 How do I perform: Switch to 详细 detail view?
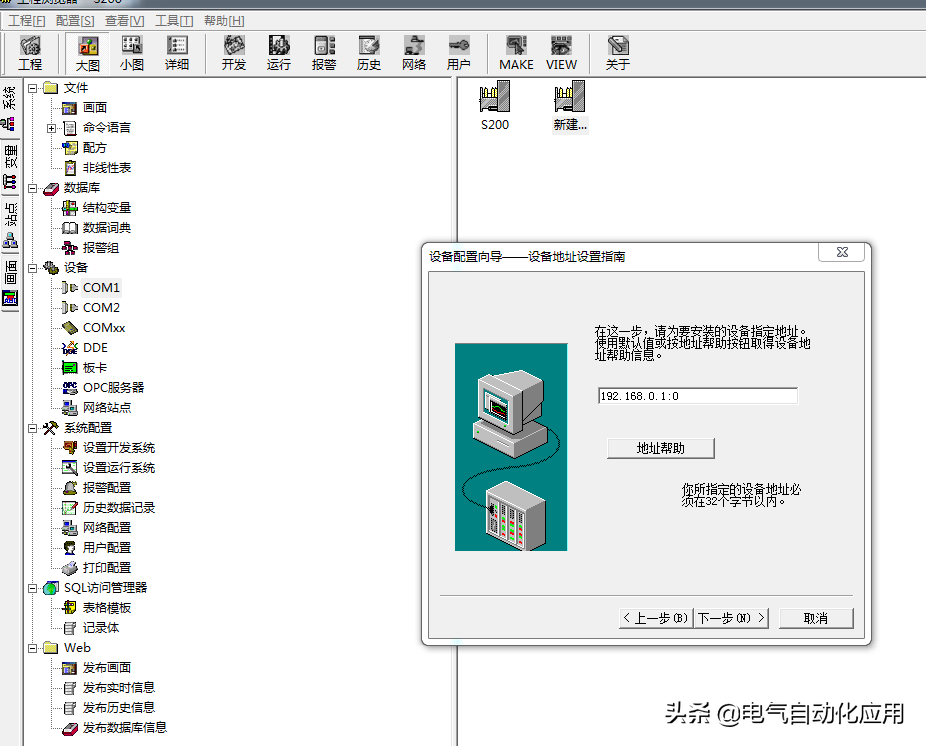[x=177, y=53]
